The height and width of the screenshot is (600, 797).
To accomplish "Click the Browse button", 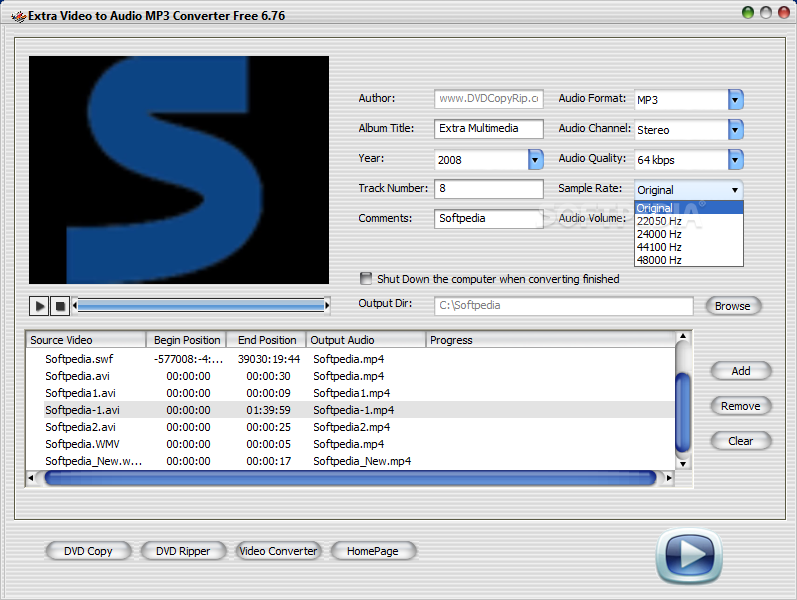I will (x=733, y=306).
